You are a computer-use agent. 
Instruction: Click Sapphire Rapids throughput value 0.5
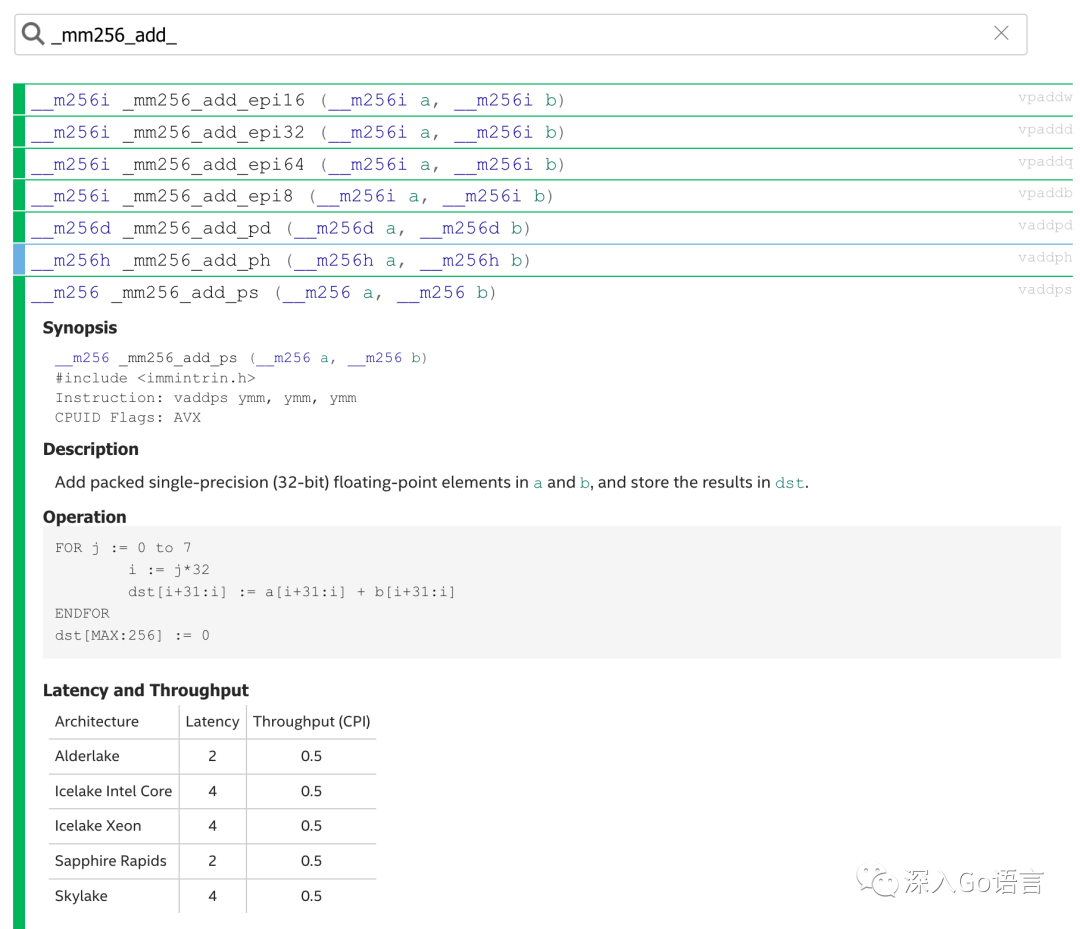click(x=311, y=861)
